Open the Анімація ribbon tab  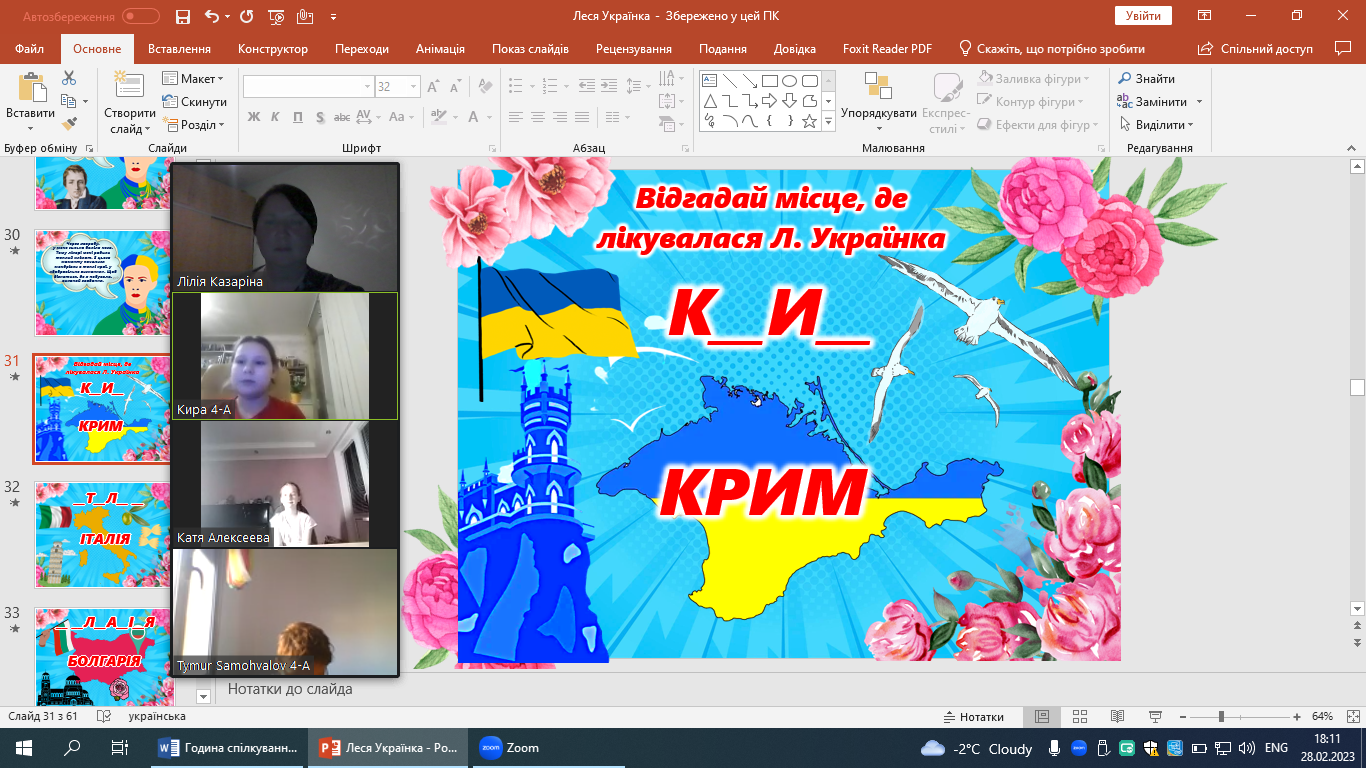coord(440,49)
